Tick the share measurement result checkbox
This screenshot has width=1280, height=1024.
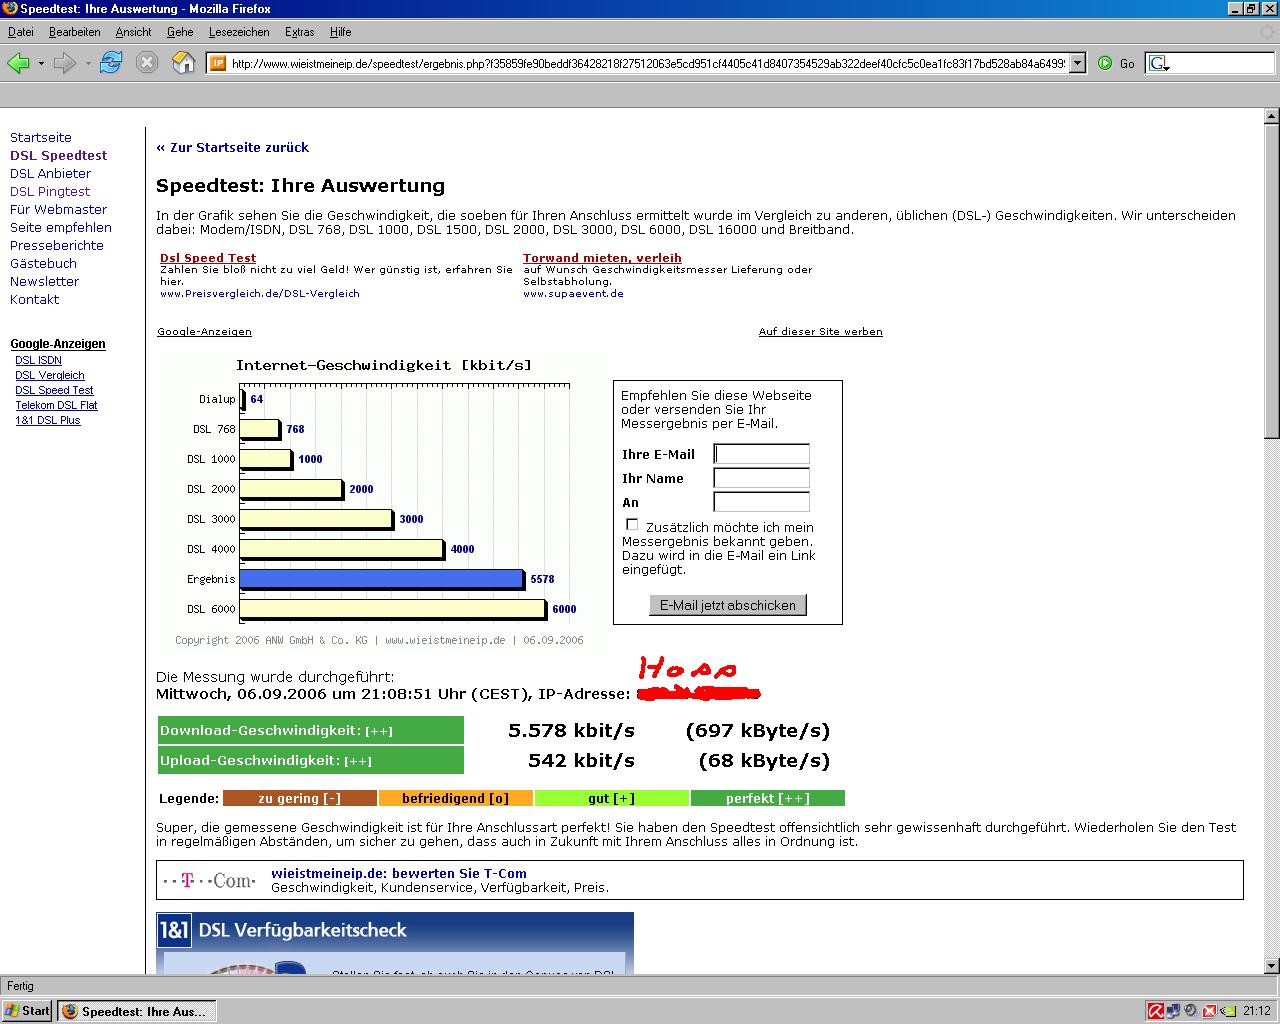pyautogui.click(x=632, y=524)
